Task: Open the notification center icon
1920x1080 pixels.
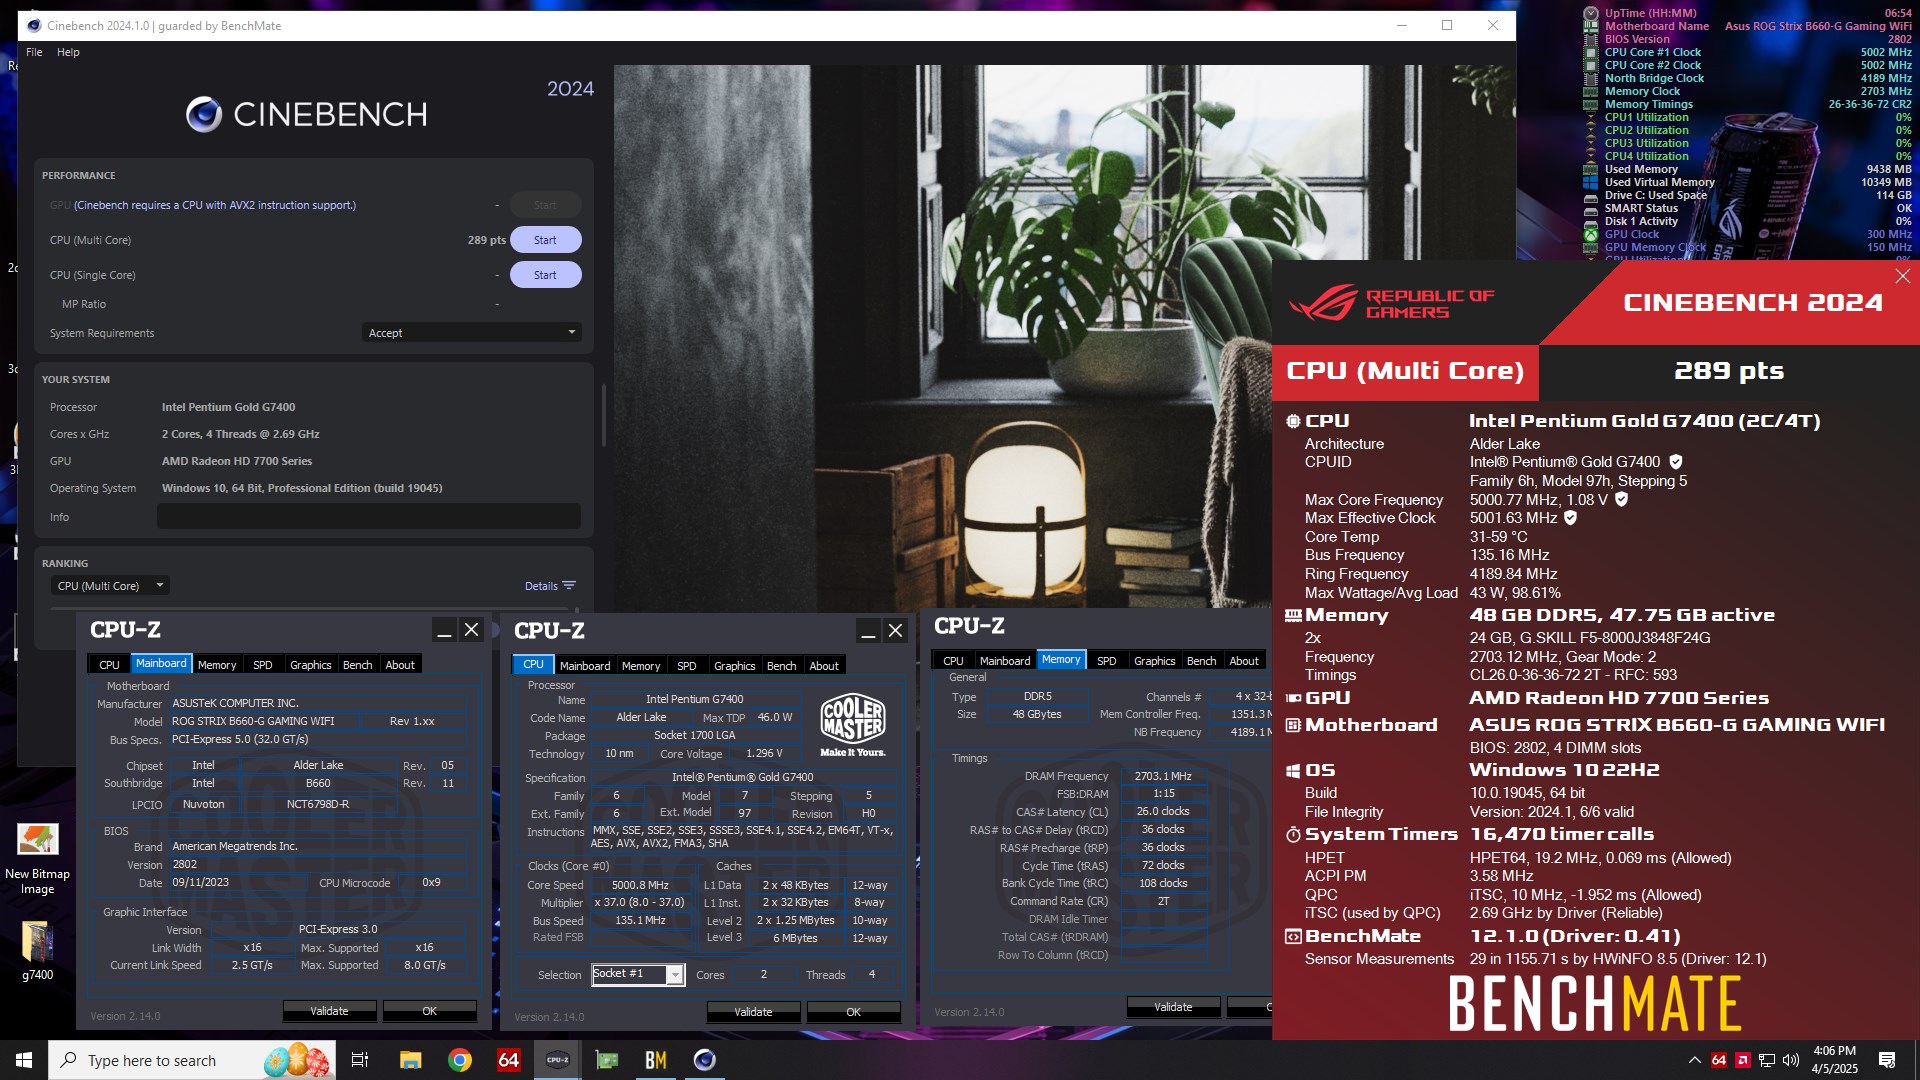Action: pyautogui.click(x=1887, y=1060)
